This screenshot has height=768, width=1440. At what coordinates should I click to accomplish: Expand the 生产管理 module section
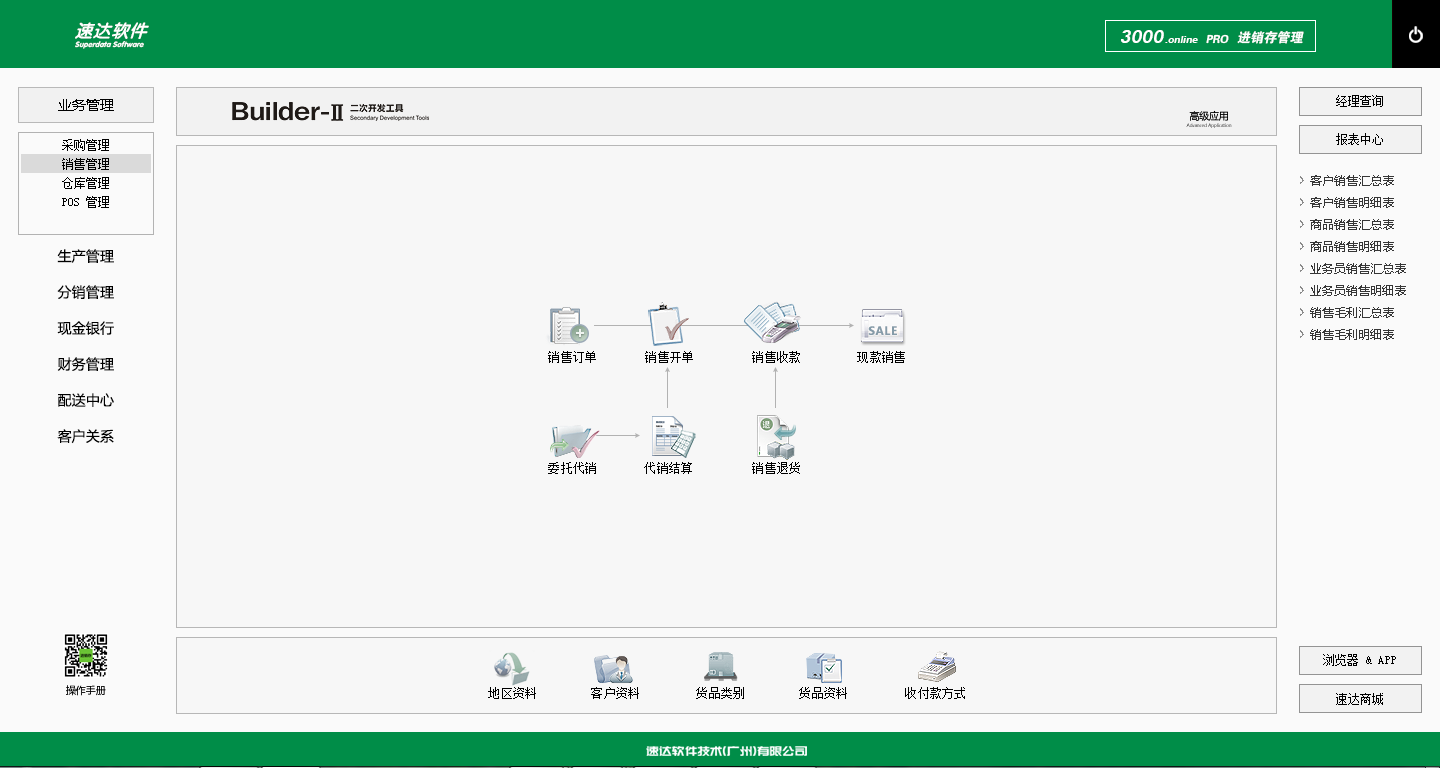[86, 257]
